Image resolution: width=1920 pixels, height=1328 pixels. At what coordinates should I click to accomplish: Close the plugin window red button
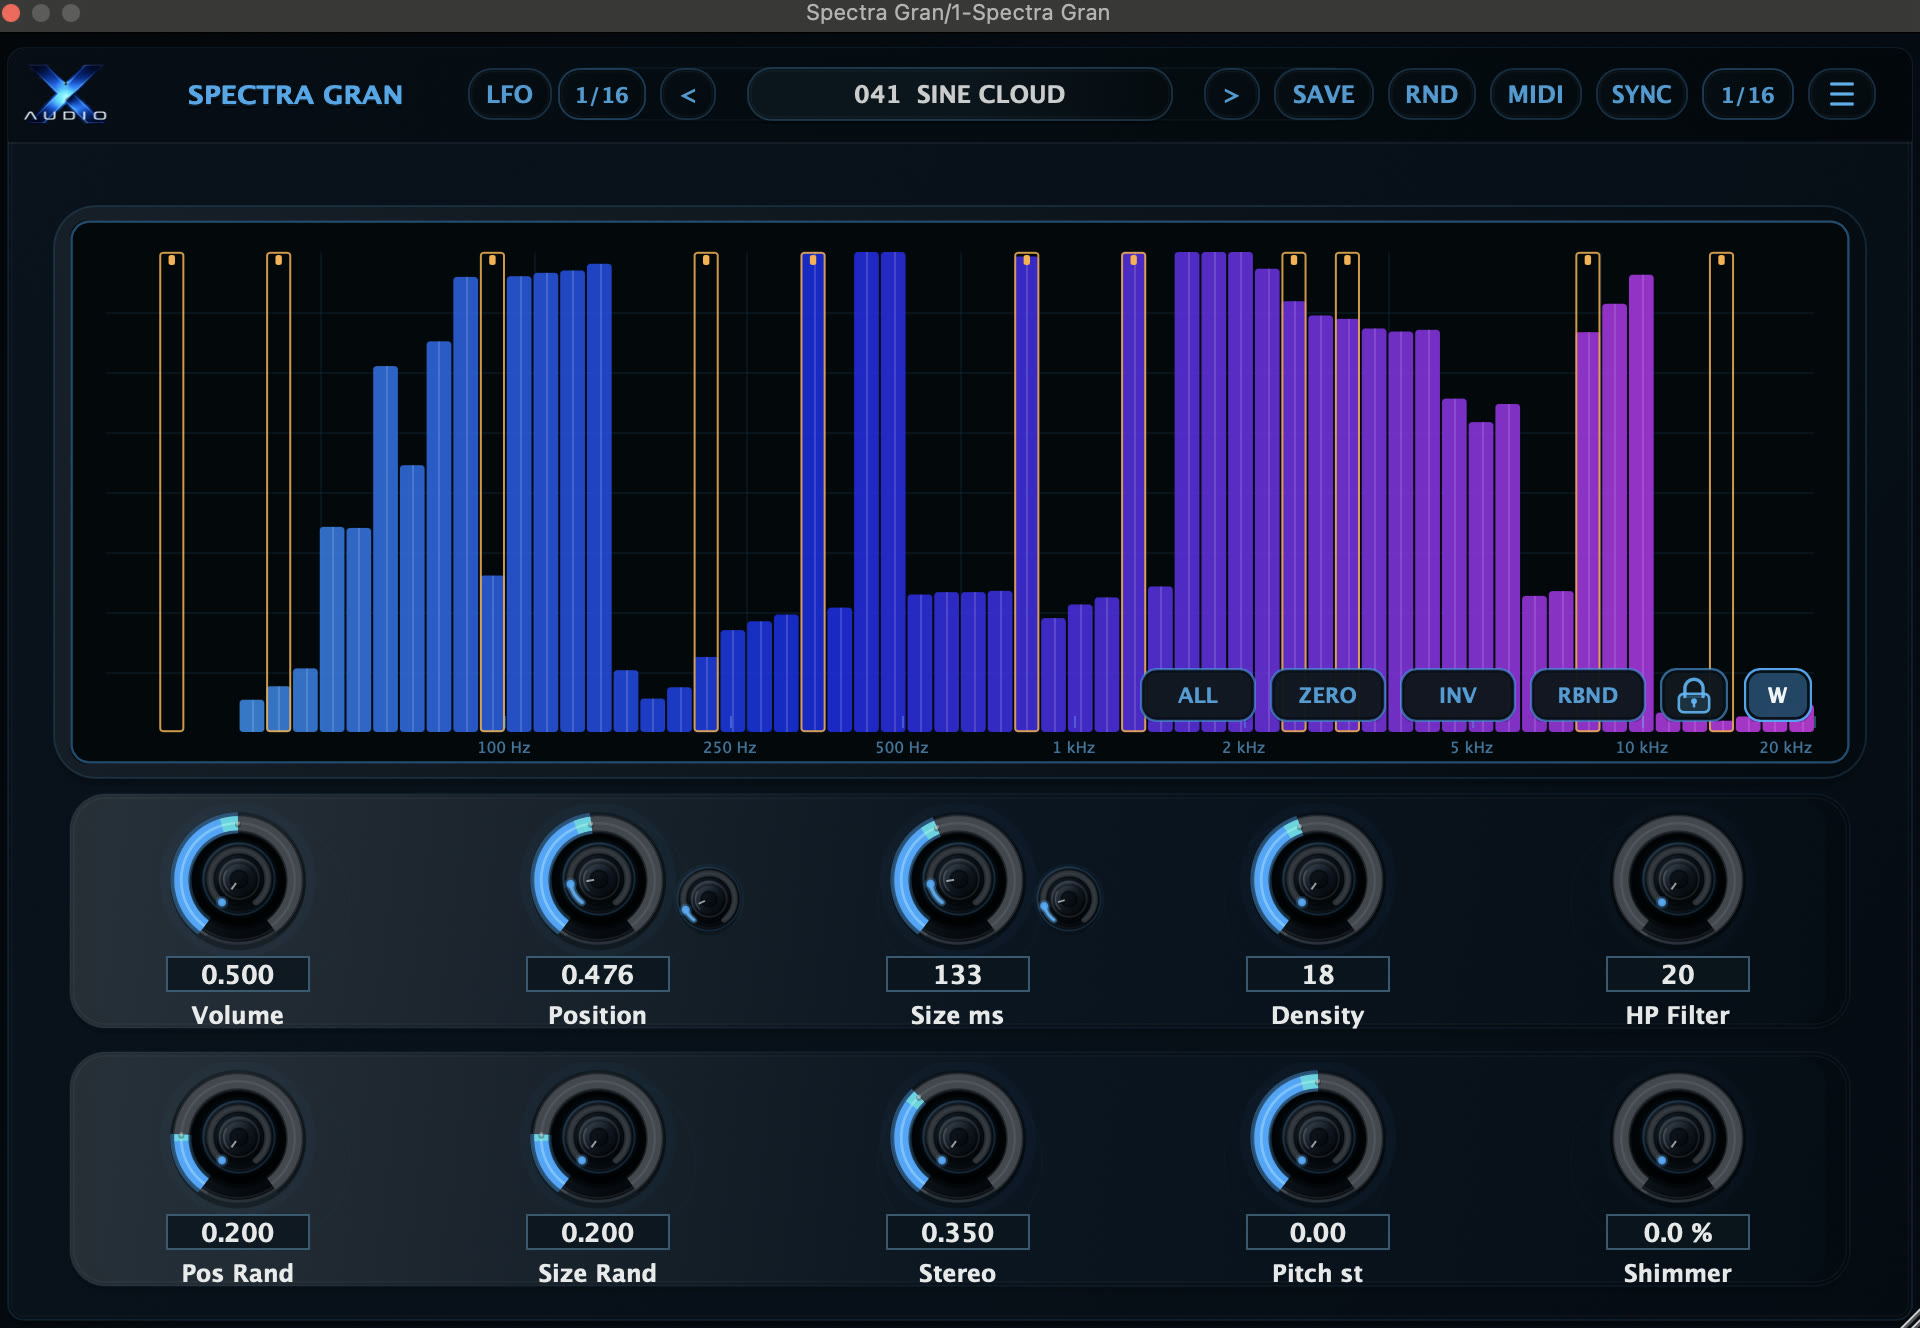tap(12, 13)
